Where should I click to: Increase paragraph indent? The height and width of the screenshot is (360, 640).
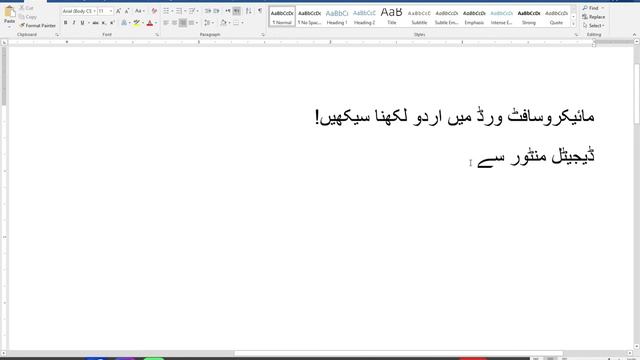216,11
